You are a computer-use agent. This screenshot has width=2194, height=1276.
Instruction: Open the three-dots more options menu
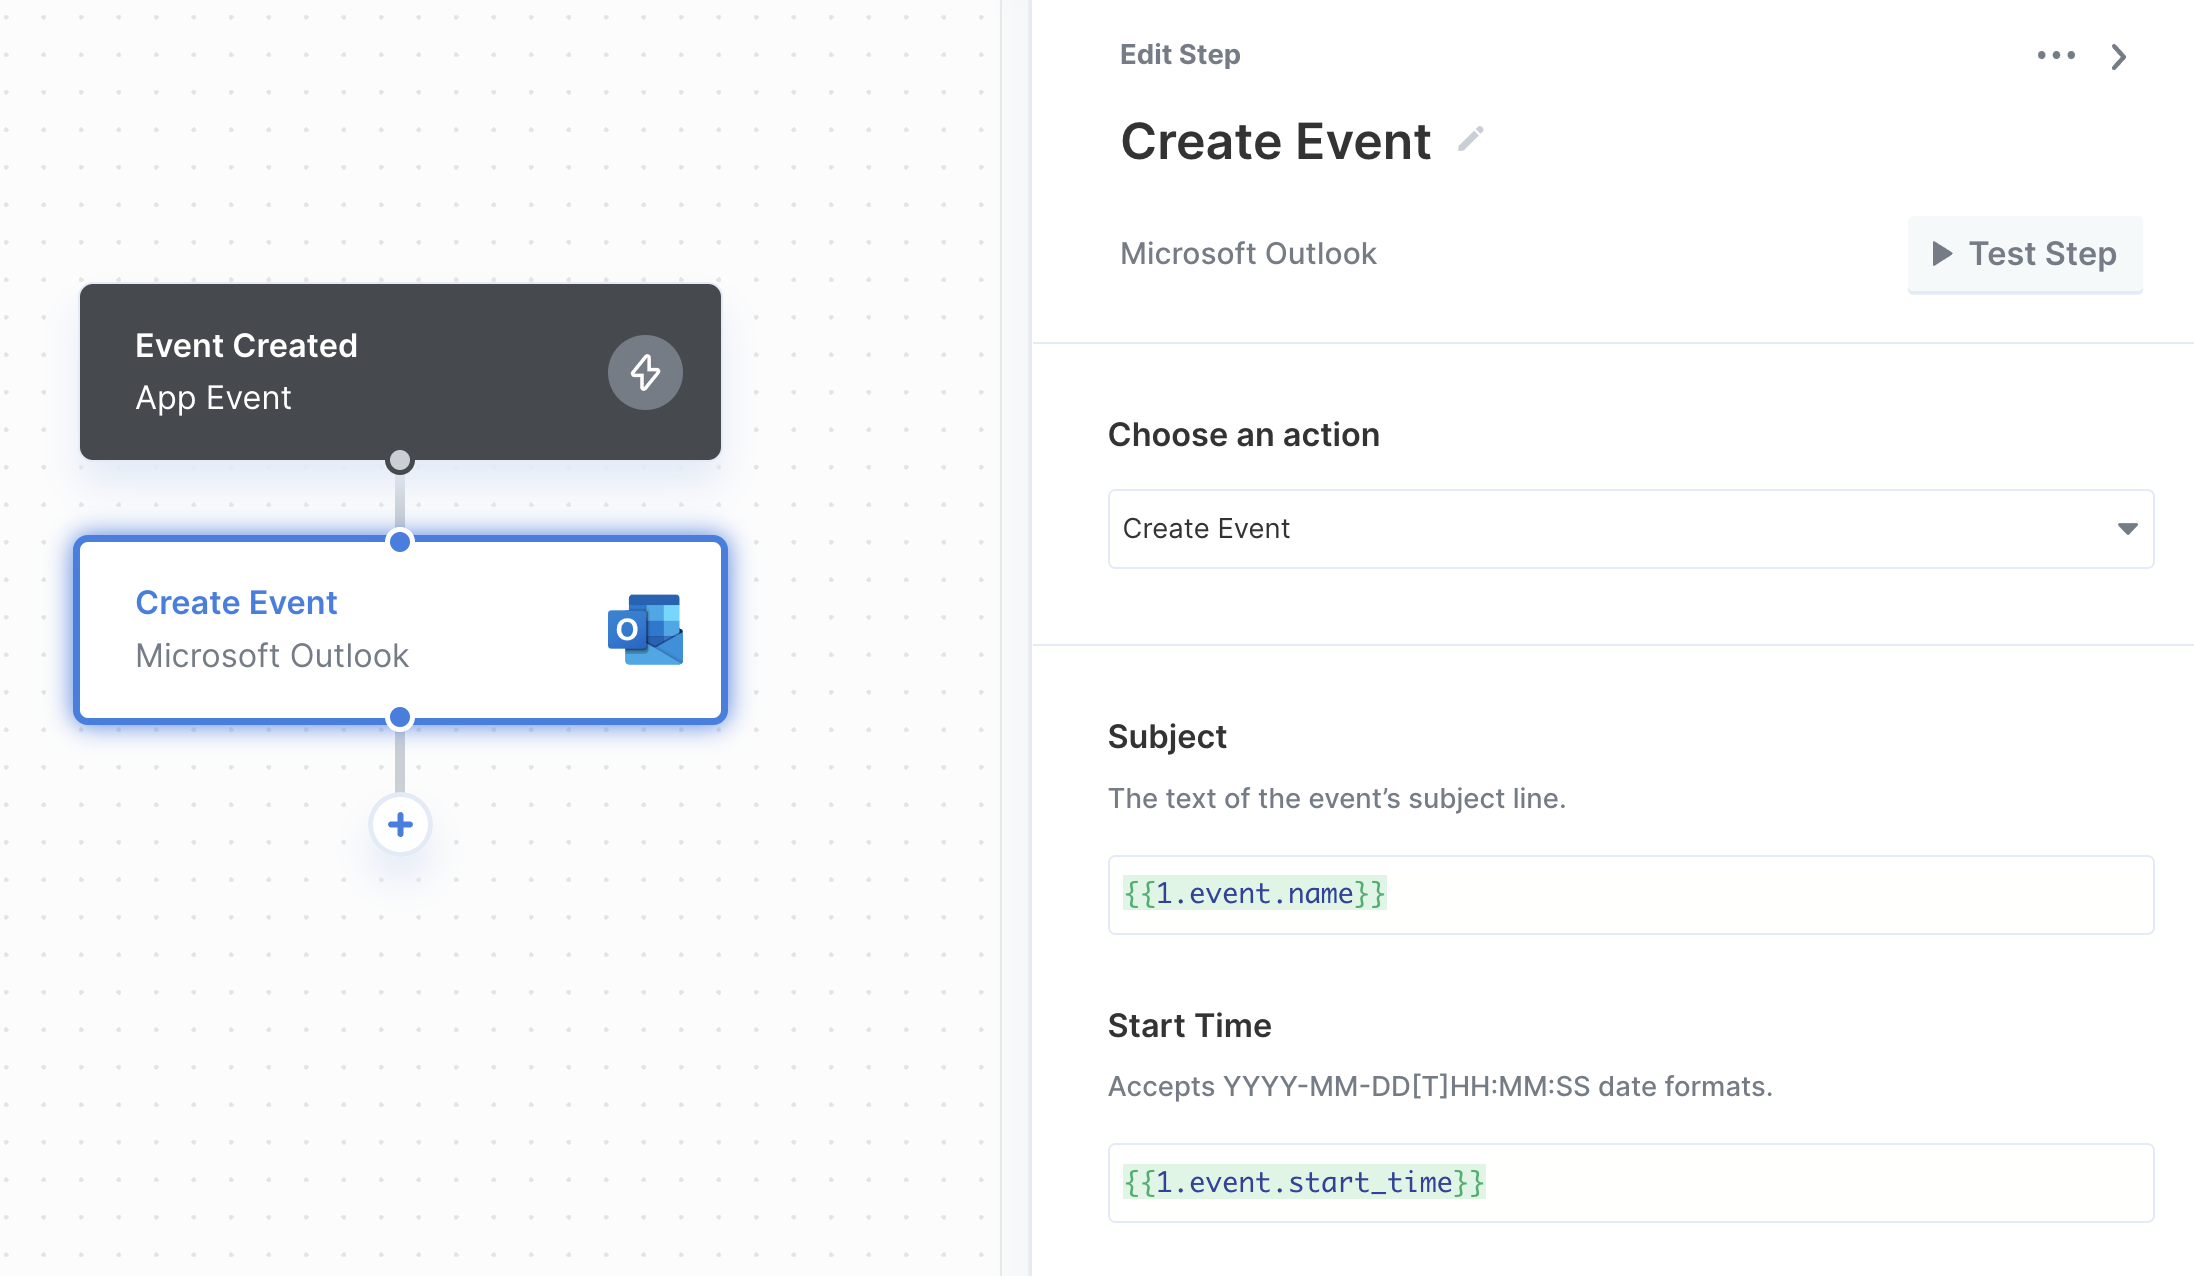pos(2056,55)
